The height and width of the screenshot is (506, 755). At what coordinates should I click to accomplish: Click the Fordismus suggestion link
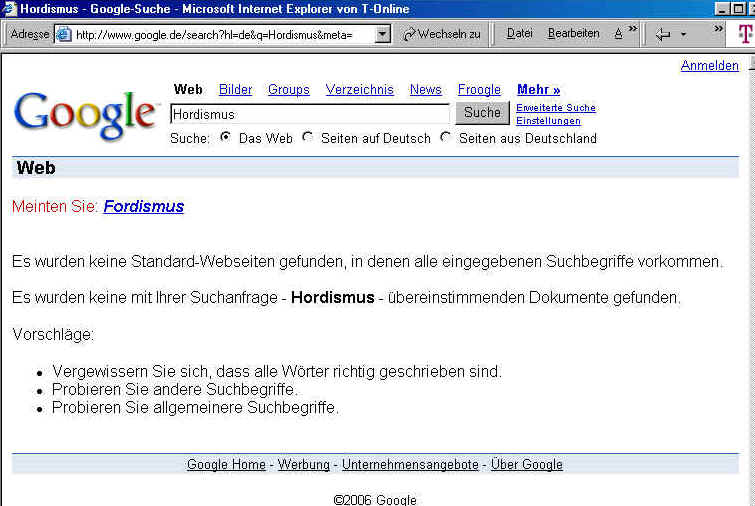point(143,207)
